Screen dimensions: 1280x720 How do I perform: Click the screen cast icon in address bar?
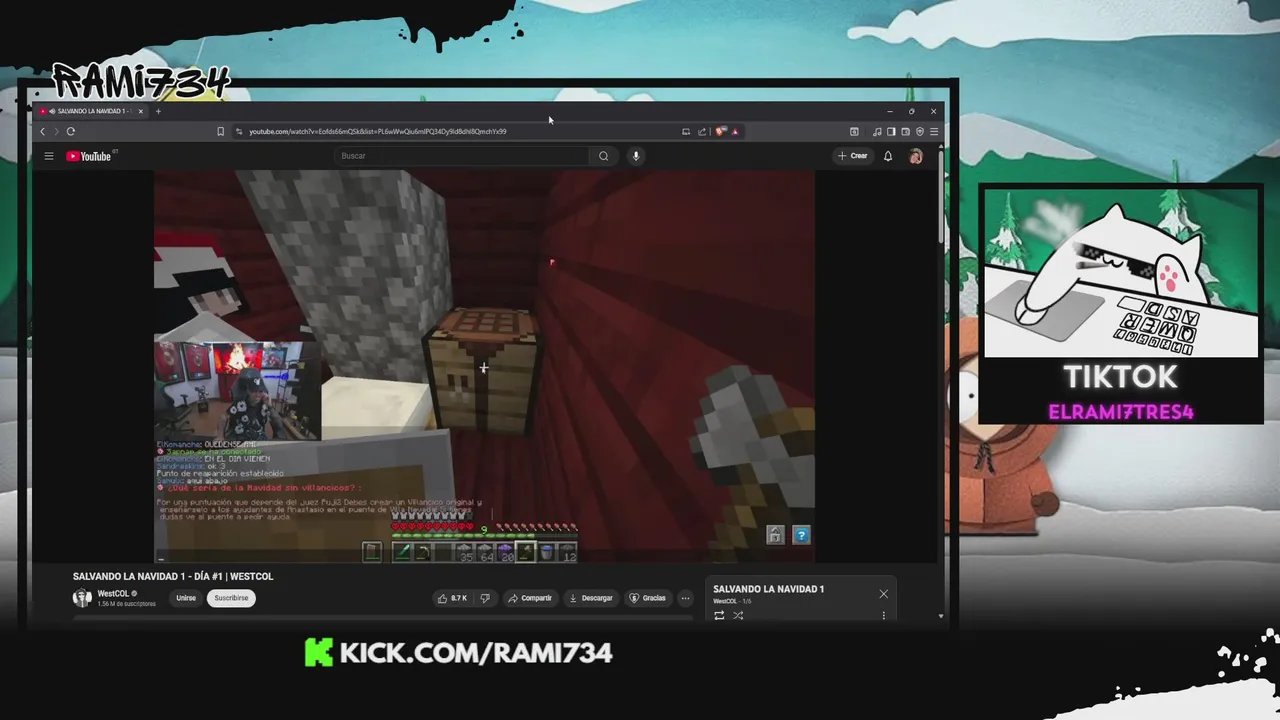pos(686,131)
